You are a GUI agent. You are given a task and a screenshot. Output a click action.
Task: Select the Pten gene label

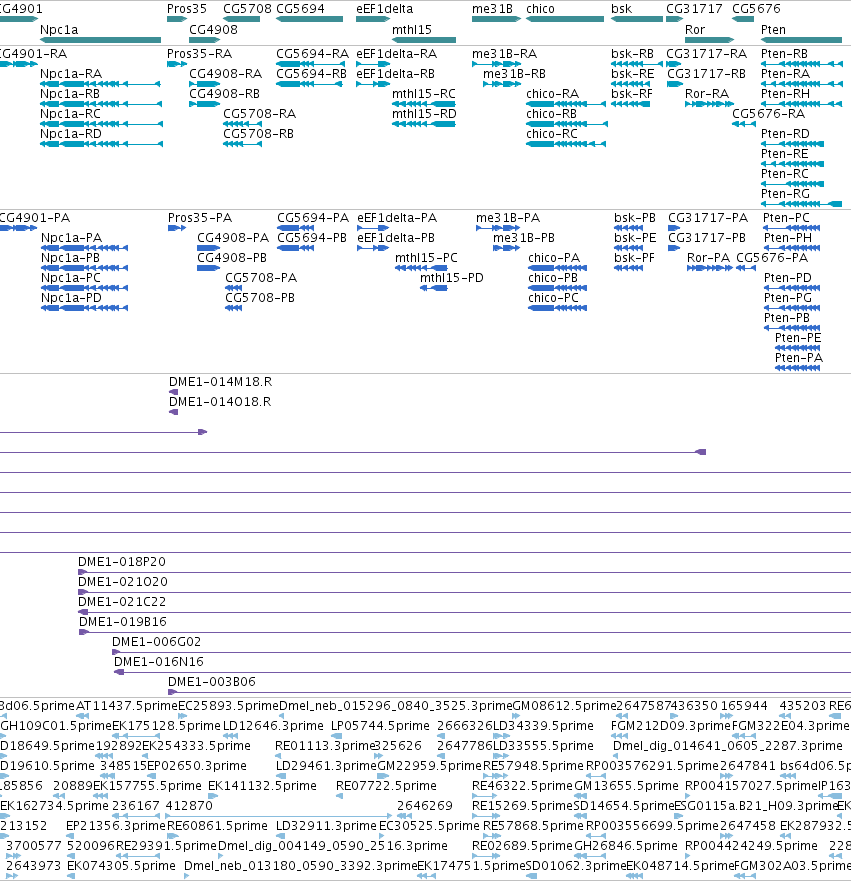tap(773, 30)
